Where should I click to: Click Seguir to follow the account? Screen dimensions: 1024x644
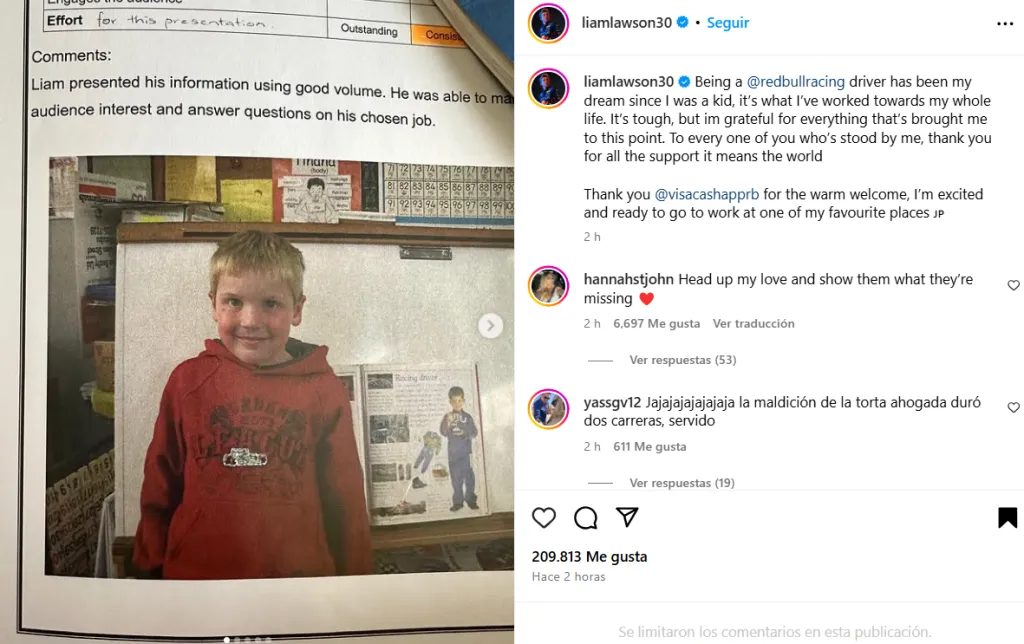(728, 23)
